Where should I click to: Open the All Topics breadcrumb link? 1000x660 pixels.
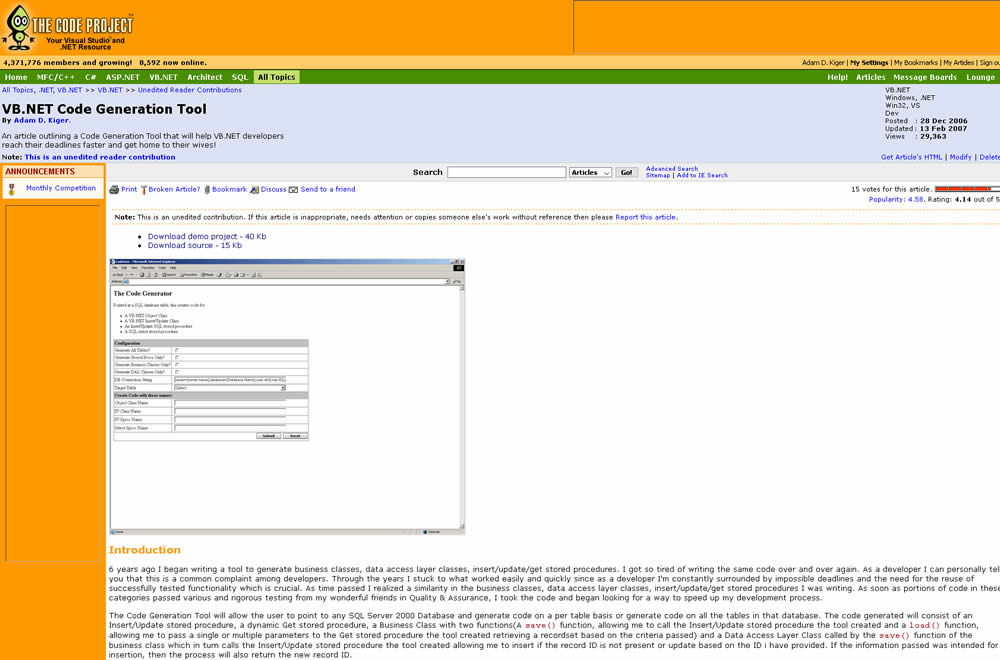(17, 91)
